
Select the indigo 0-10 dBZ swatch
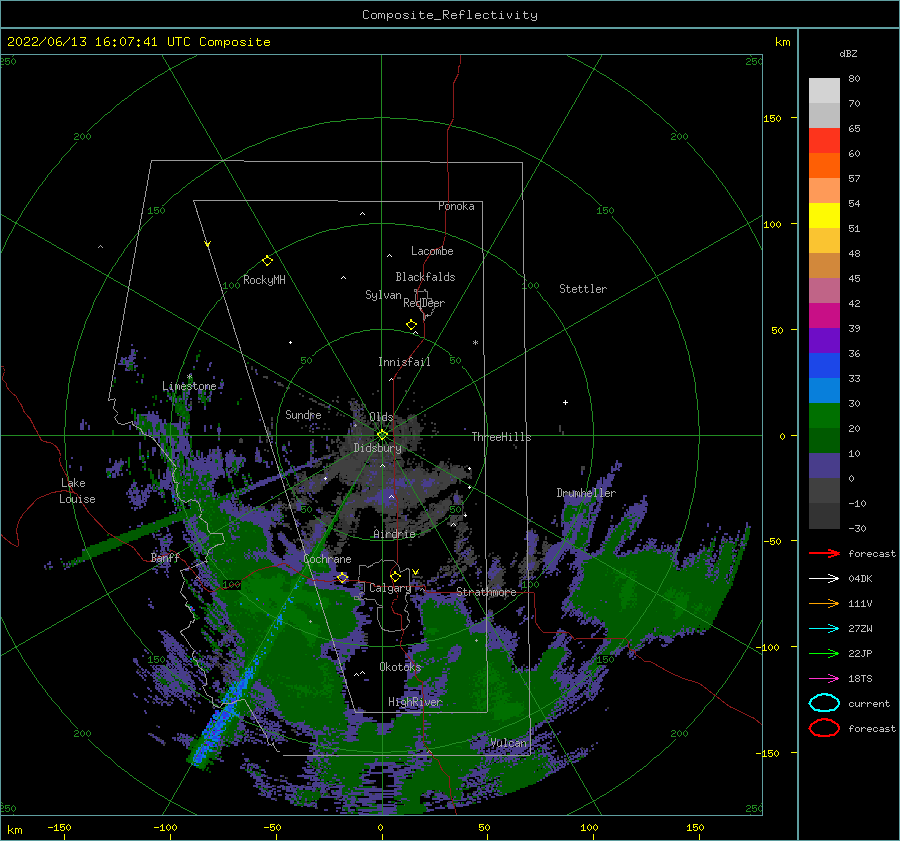pyautogui.click(x=824, y=465)
